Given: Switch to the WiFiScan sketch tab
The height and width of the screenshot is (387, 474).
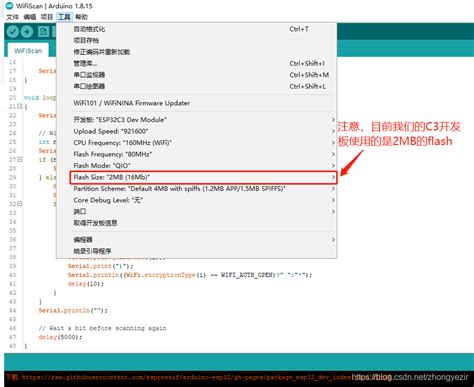Looking at the screenshot, I should point(28,51).
